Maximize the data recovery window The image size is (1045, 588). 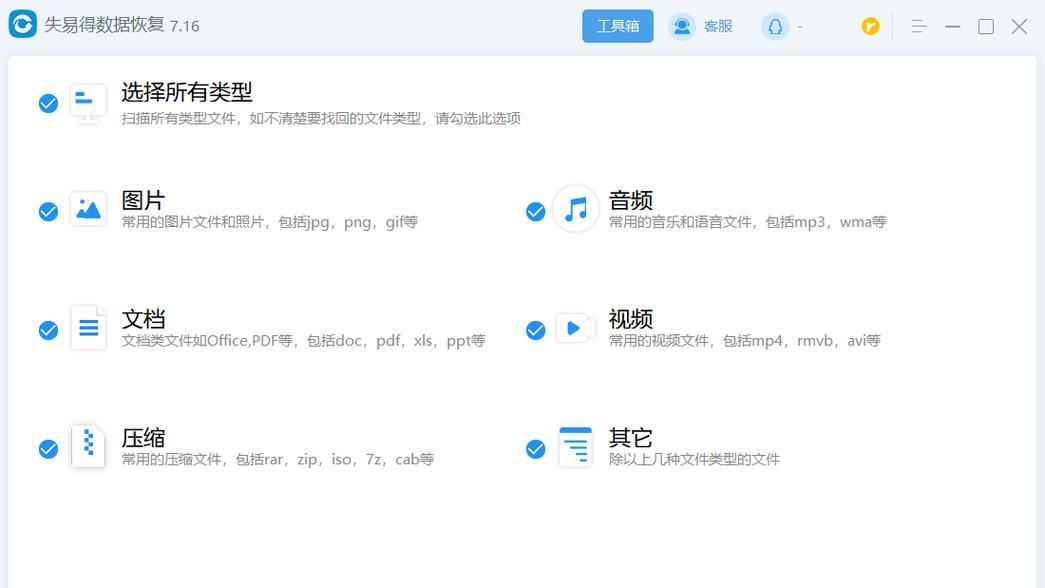click(986, 26)
